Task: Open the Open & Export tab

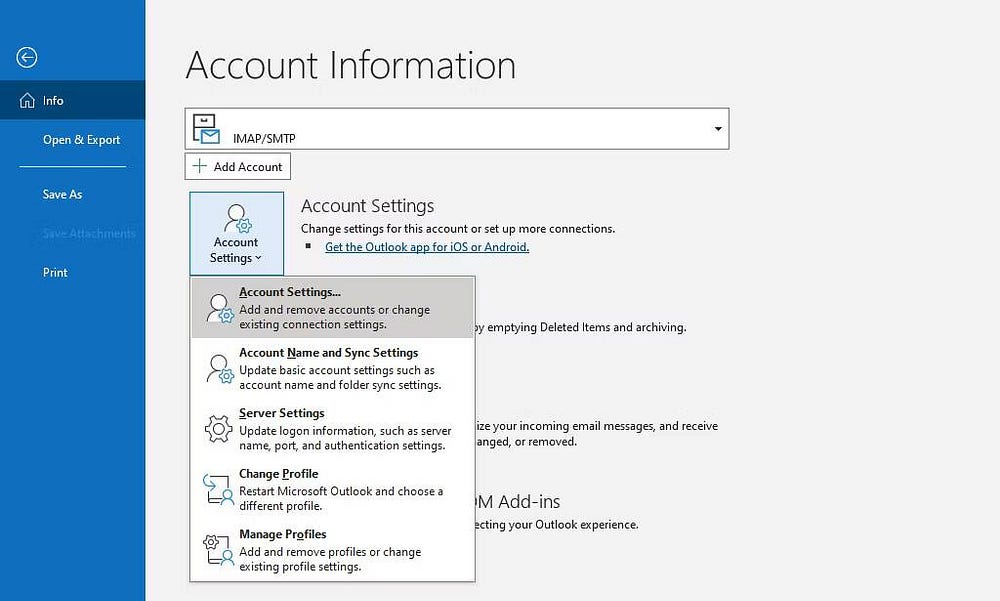Action: point(73,140)
